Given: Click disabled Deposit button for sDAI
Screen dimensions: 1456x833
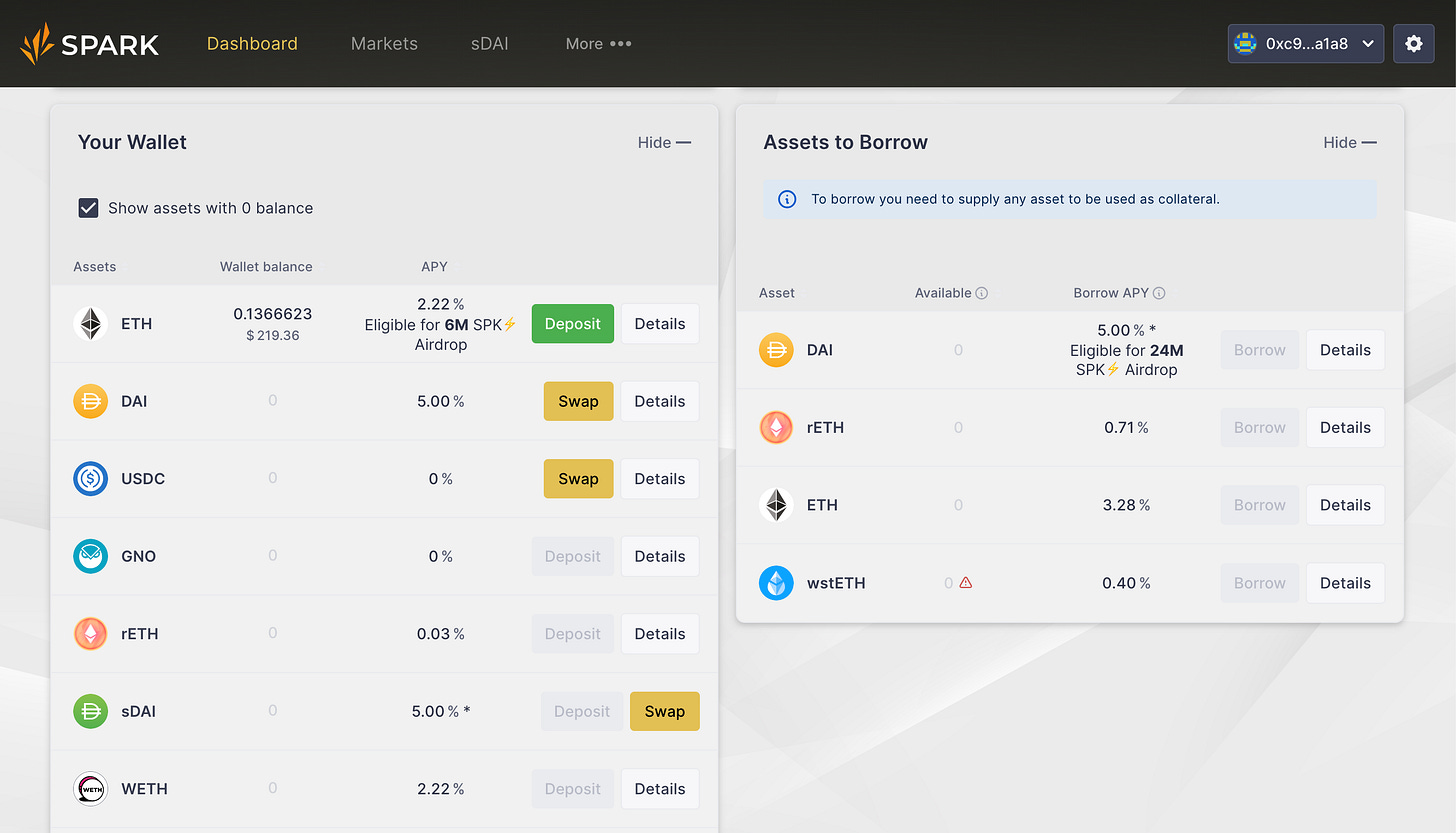Looking at the screenshot, I should click(x=582, y=712).
